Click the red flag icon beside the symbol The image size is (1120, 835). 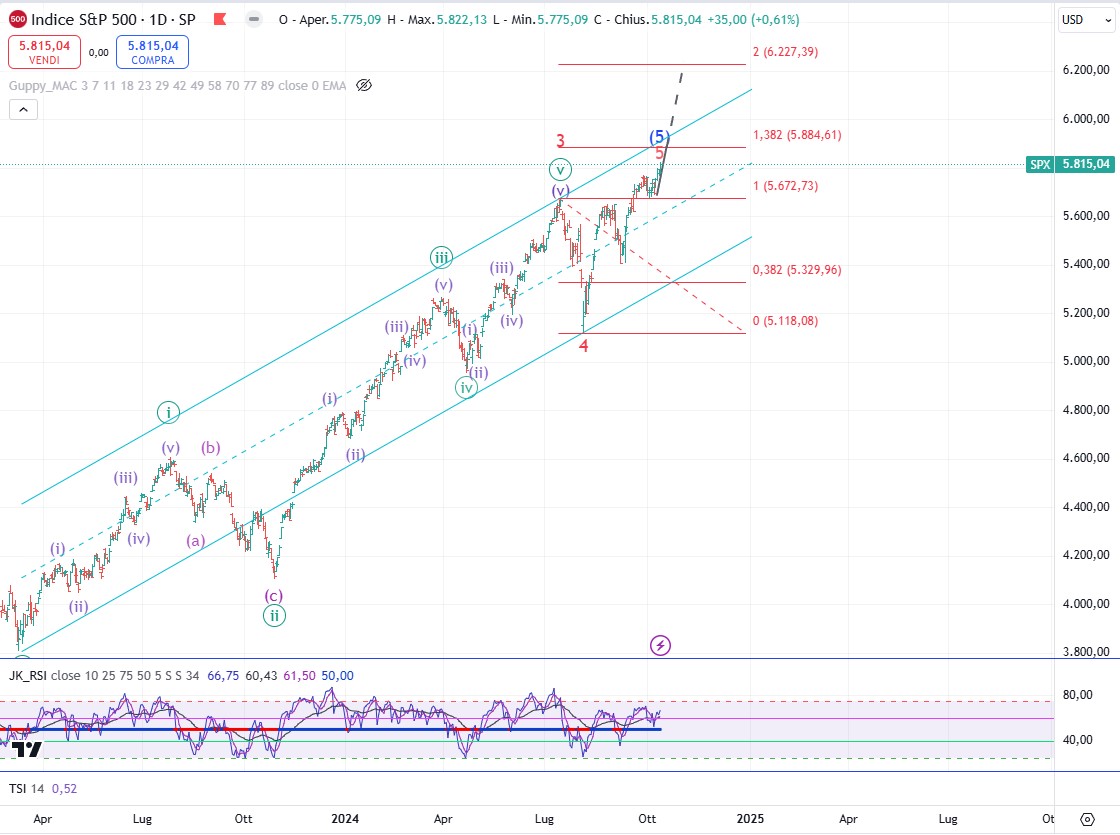coord(220,19)
